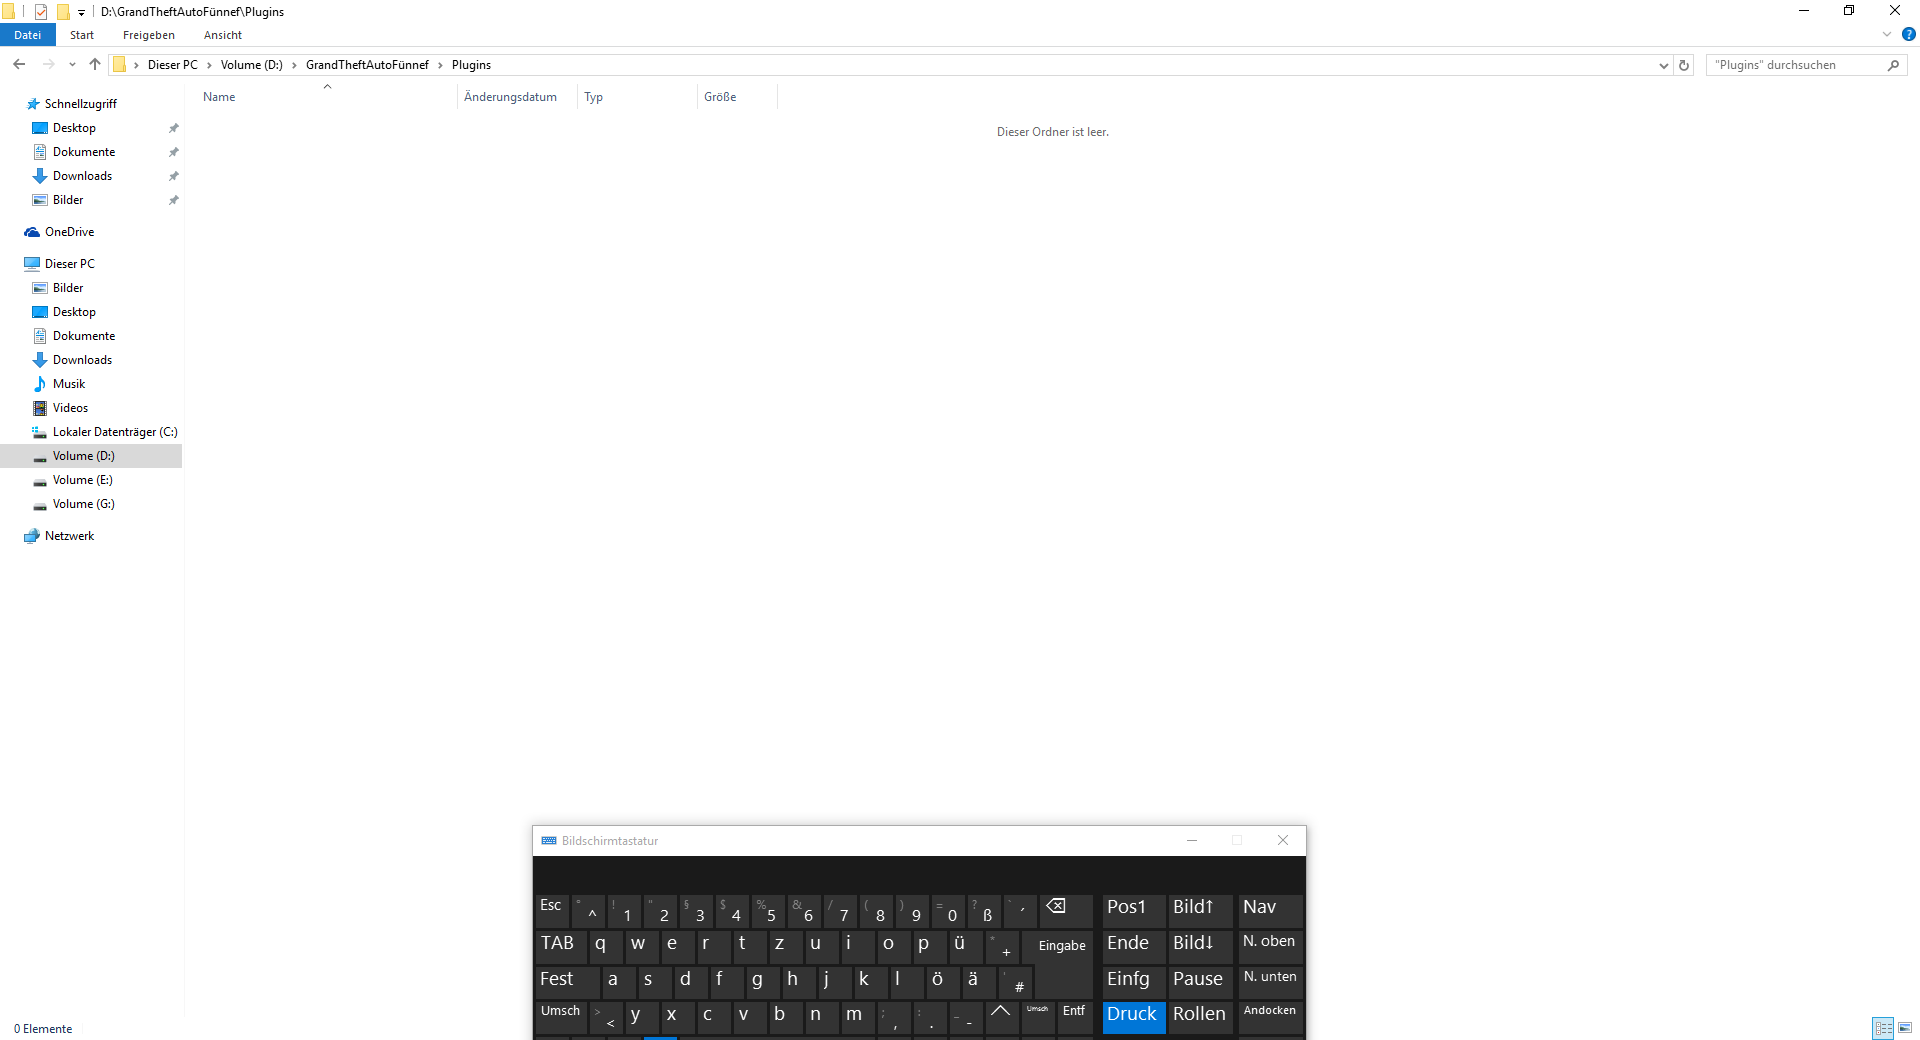Click the Pos1 key on keyboard
The height and width of the screenshot is (1040, 1920).
click(1133, 910)
